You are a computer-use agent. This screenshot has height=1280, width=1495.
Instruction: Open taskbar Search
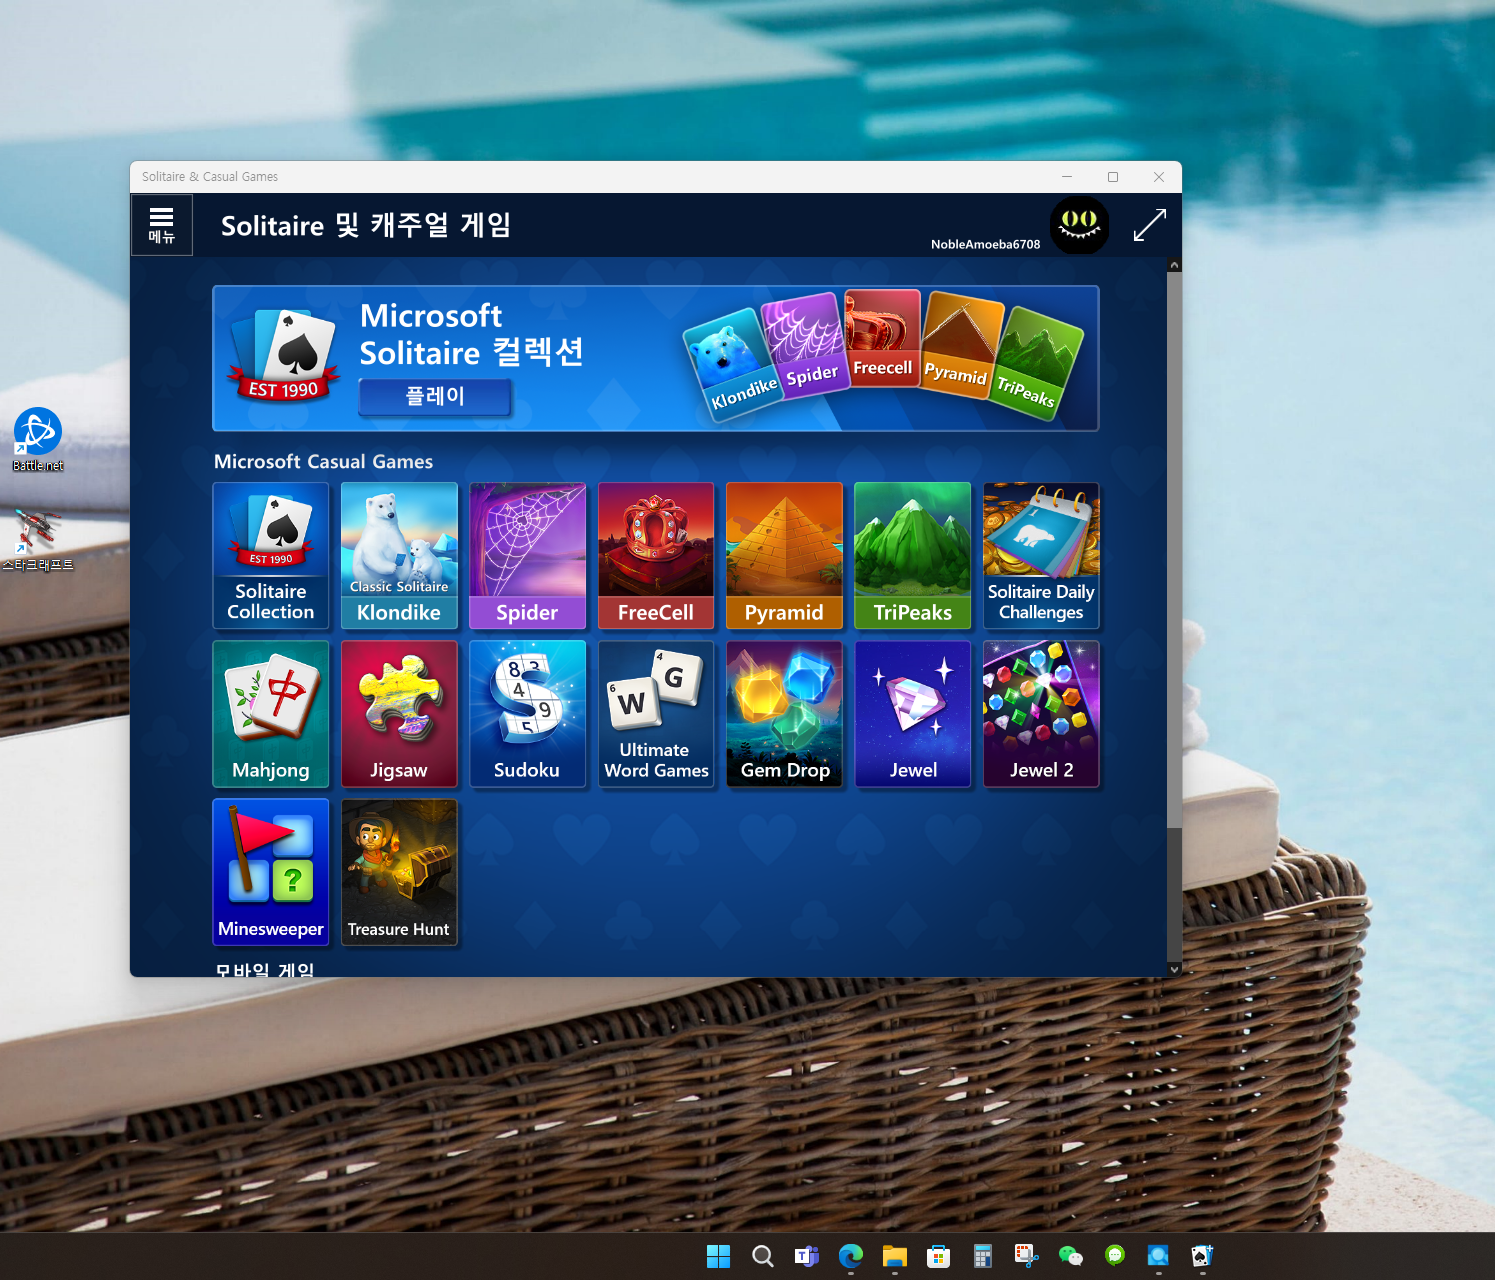click(762, 1256)
